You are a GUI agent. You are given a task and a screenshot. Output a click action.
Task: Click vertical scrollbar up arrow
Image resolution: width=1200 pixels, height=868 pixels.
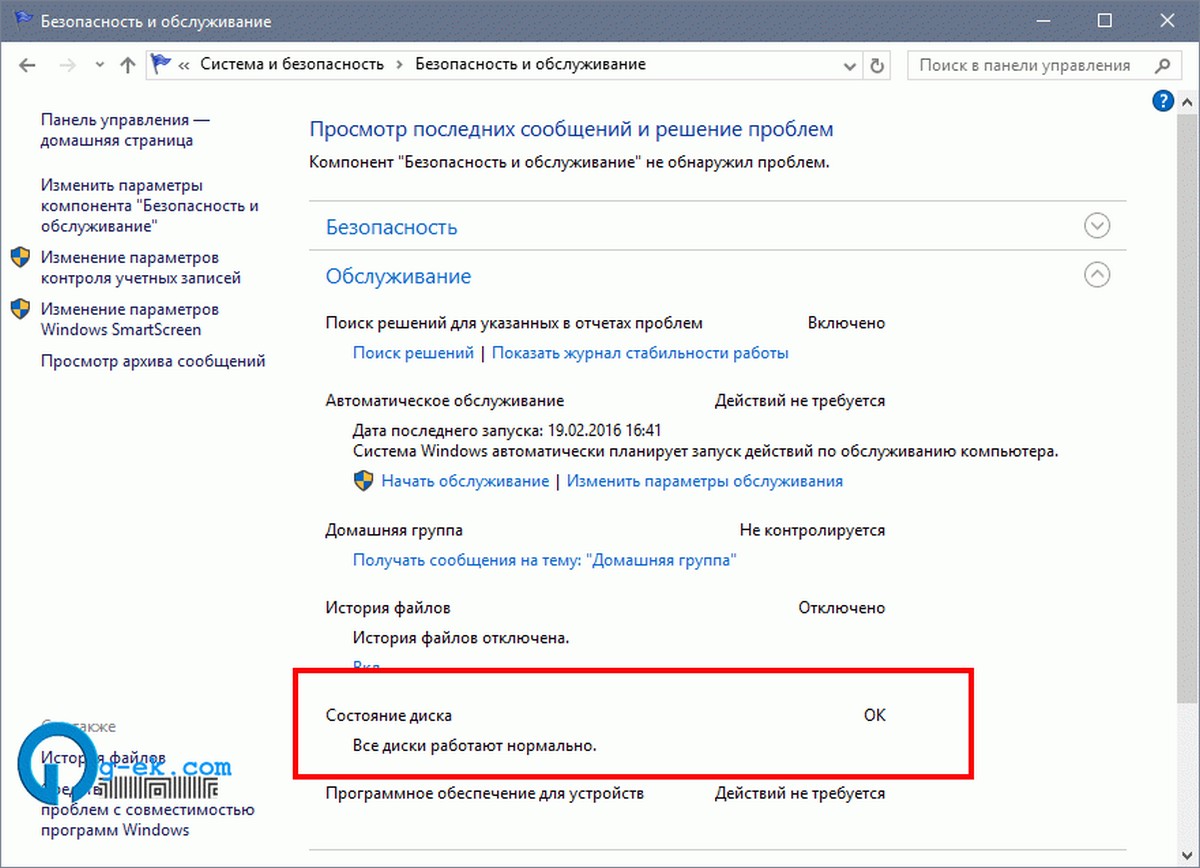(x=1188, y=100)
